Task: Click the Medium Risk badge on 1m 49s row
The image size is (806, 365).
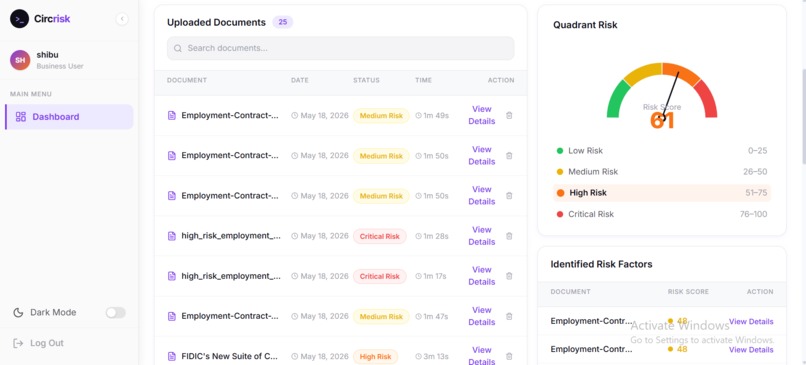Action: tap(381, 116)
